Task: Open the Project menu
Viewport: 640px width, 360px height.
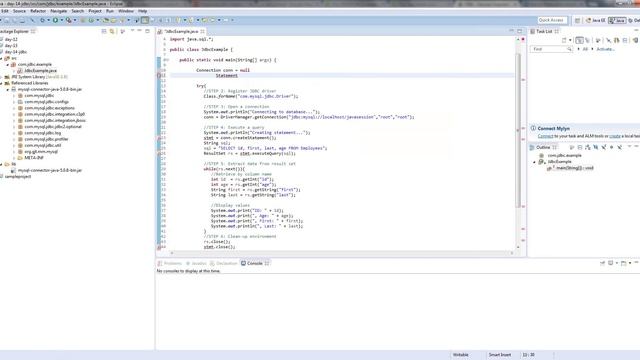Action: tap(95, 11)
